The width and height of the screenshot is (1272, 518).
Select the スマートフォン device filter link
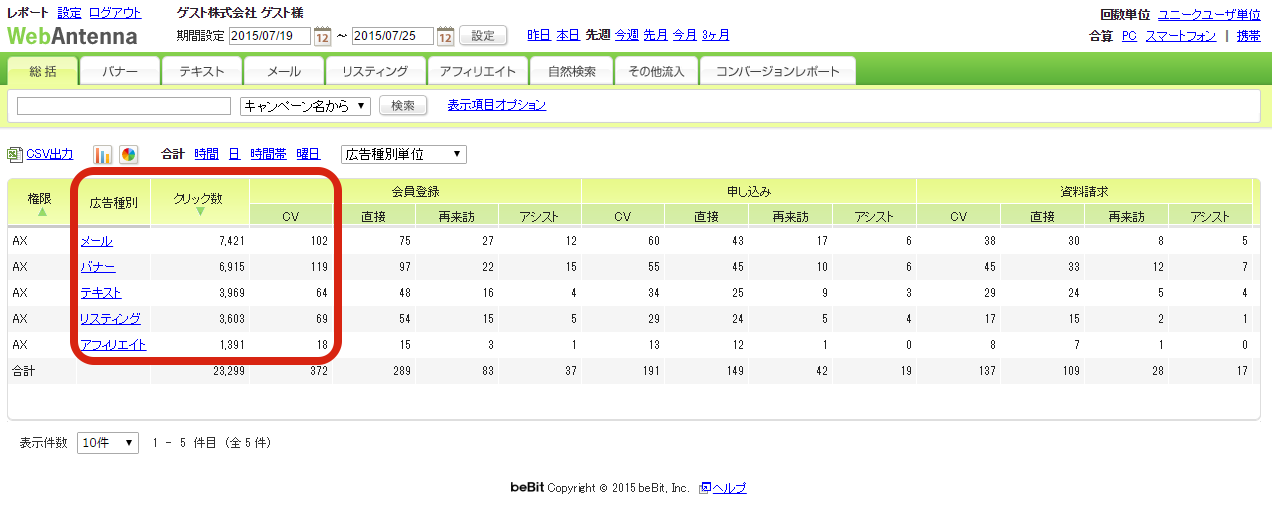pyautogui.click(x=1180, y=35)
